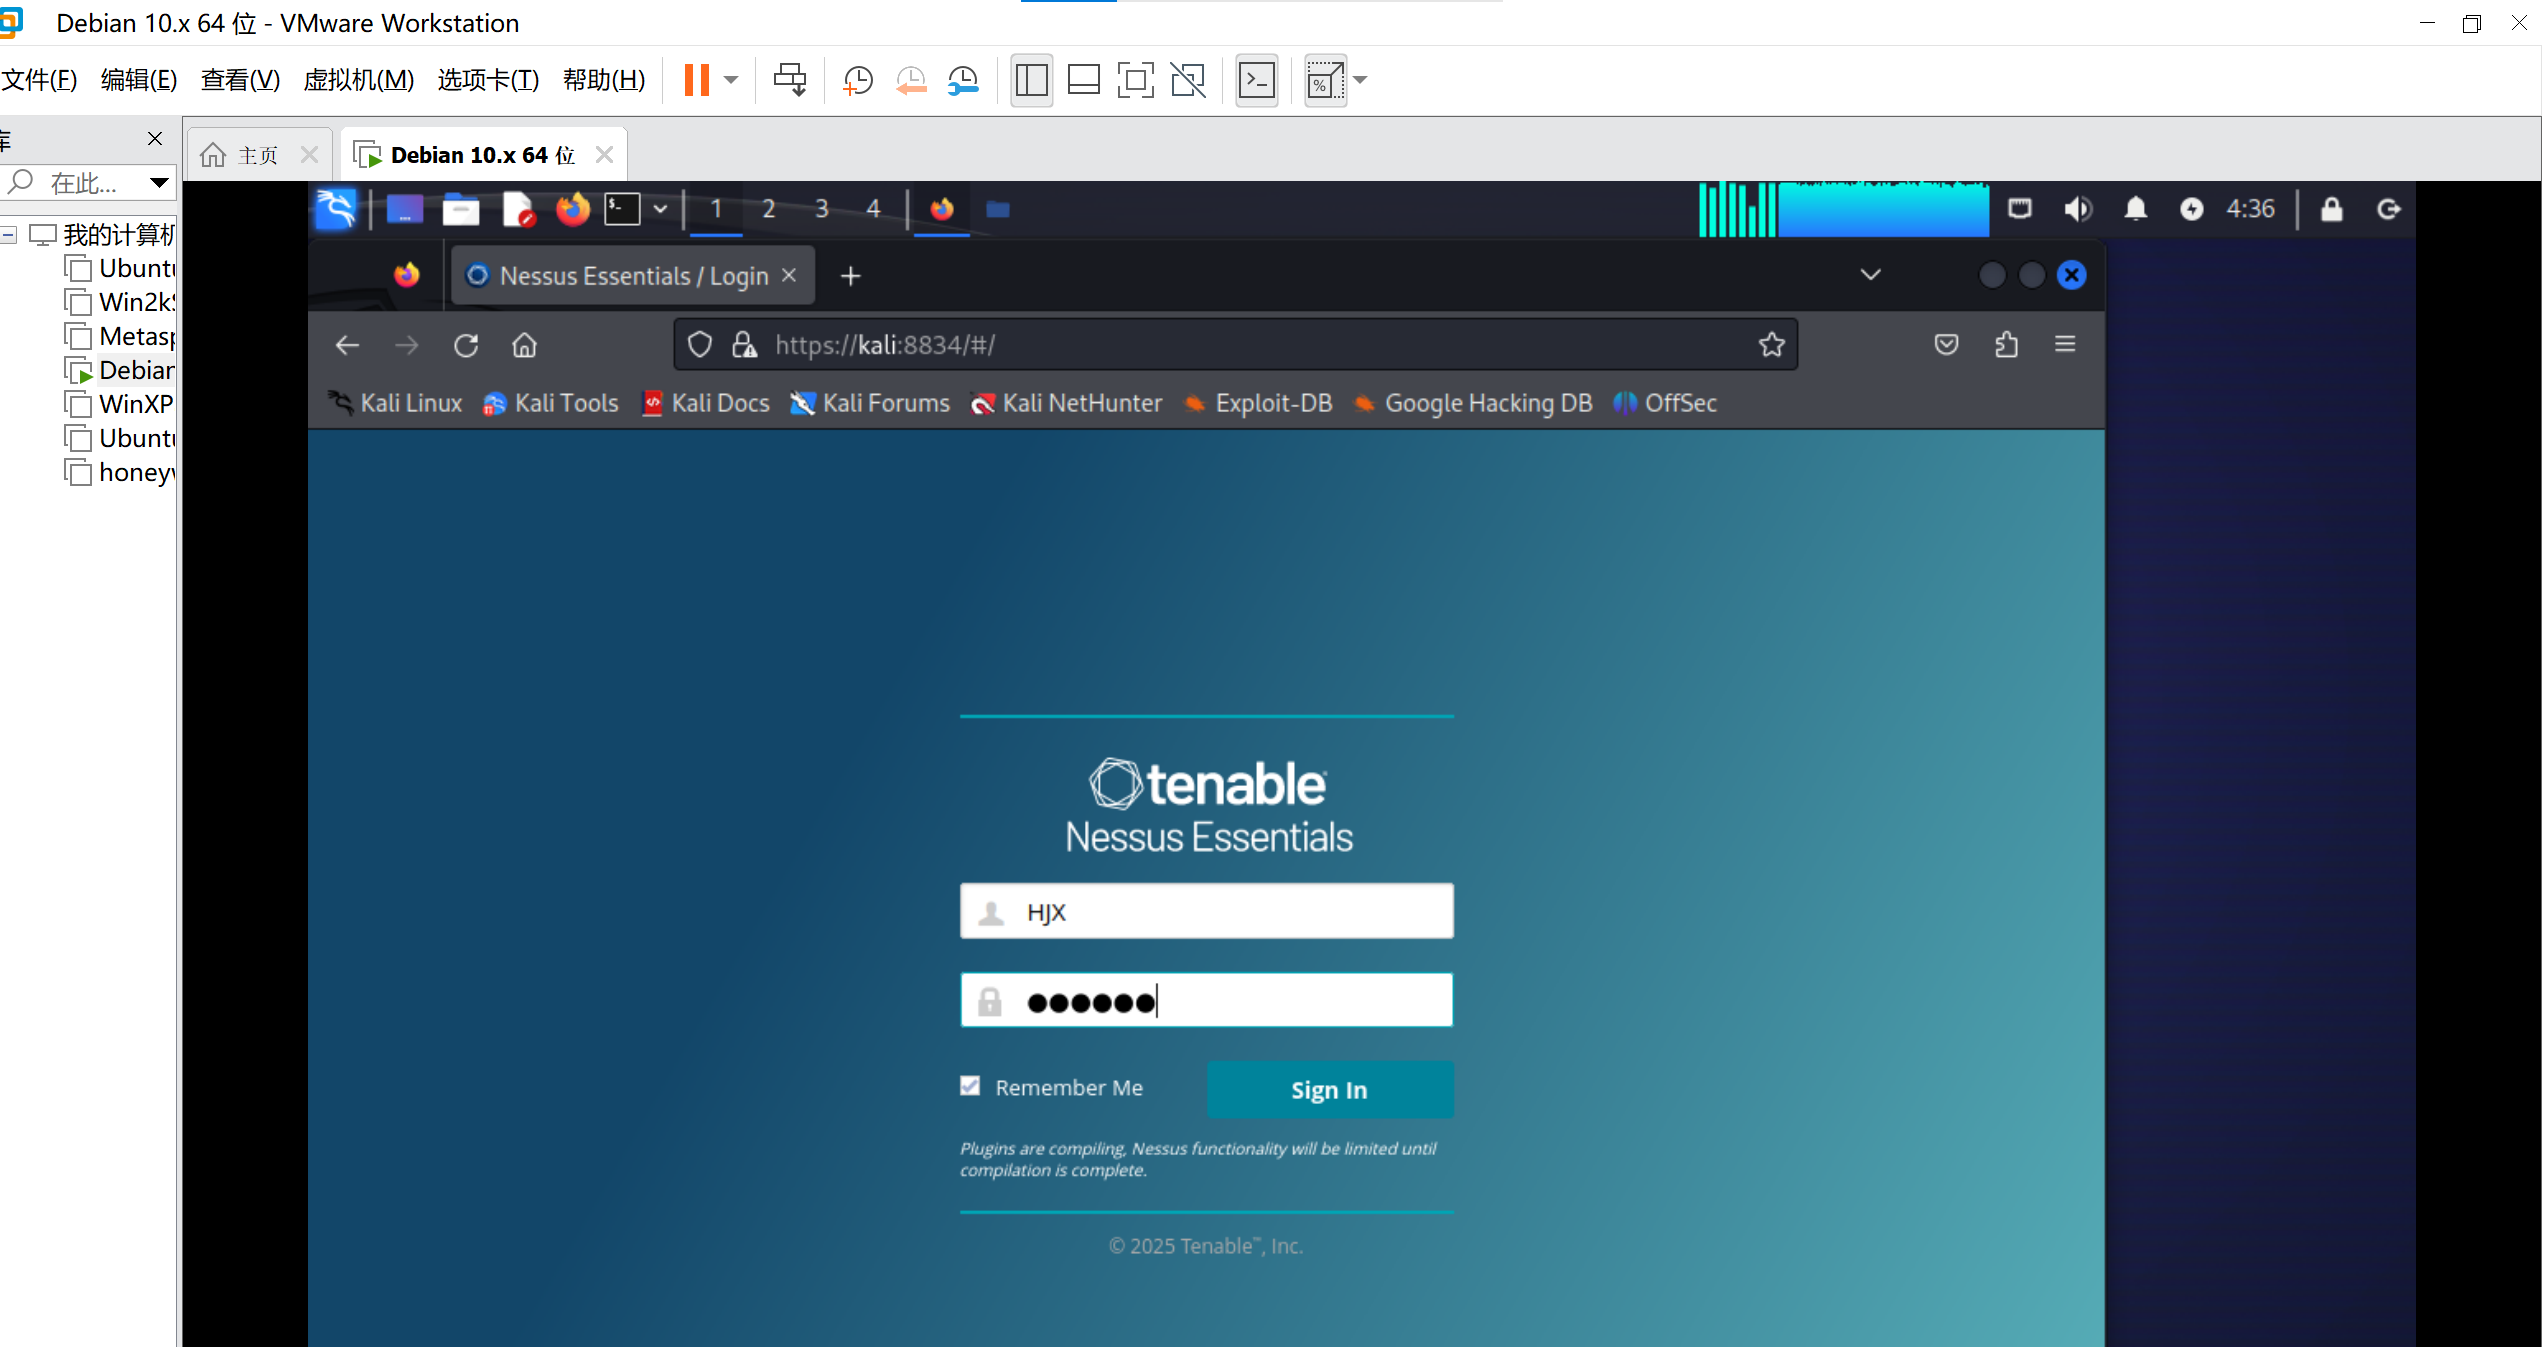The width and height of the screenshot is (2542, 1347).
Task: Click the Sign In button
Action: point(1329,1090)
